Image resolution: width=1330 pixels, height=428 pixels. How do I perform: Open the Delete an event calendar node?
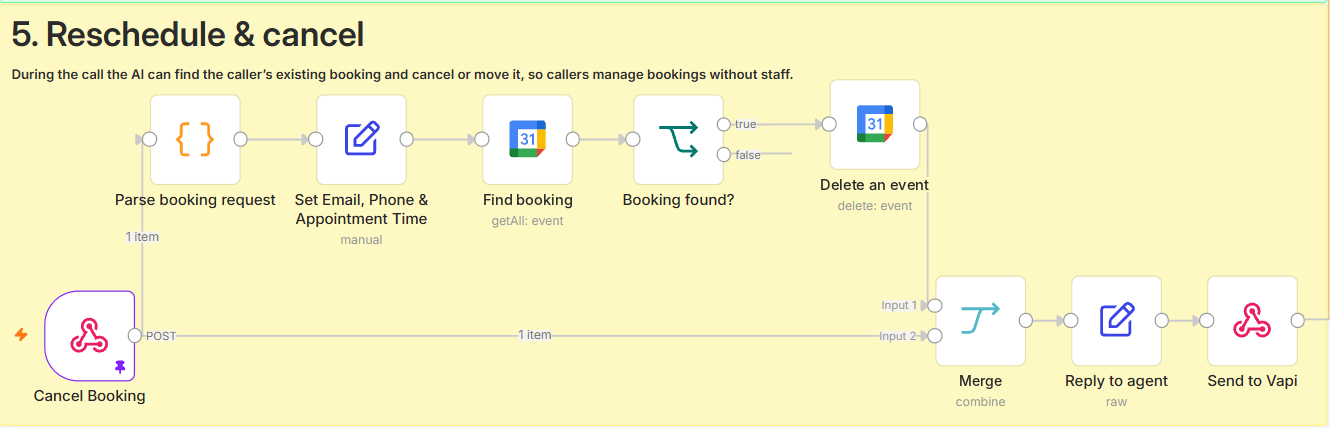pos(875,124)
